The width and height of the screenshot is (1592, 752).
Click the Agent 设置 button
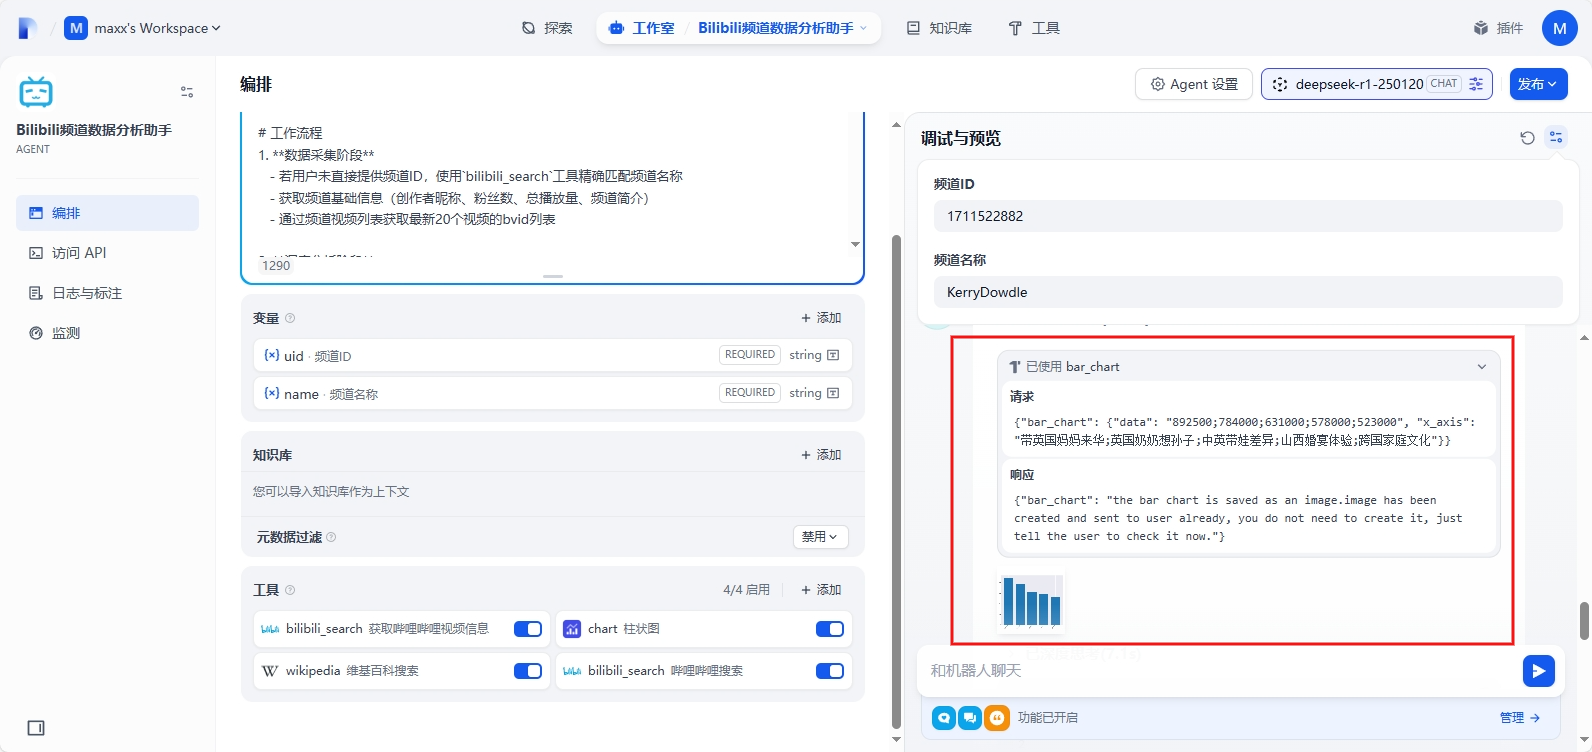point(1194,84)
